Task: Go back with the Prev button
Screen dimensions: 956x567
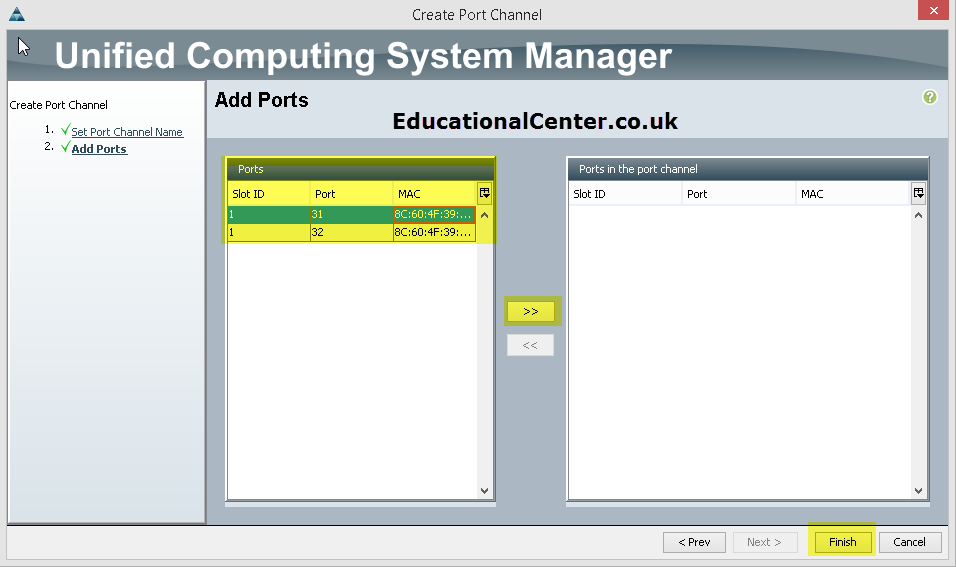Action: (694, 542)
